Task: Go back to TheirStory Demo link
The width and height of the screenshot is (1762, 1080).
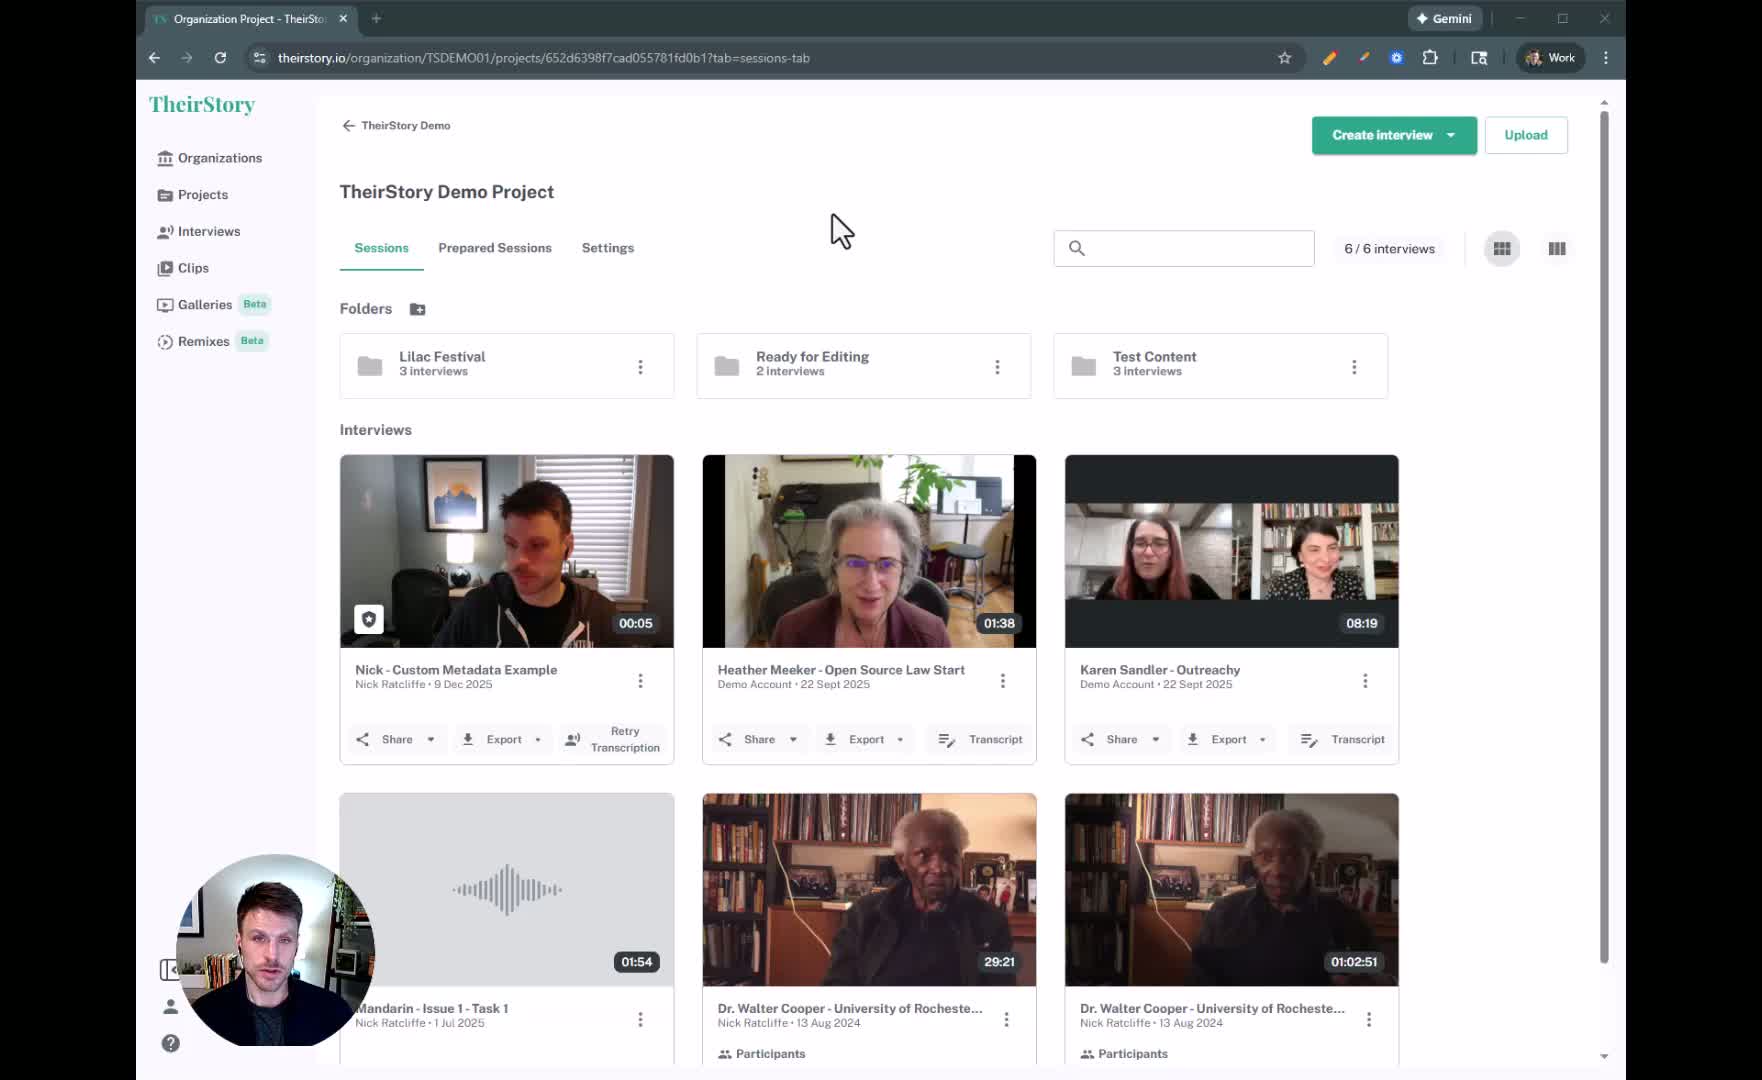Action: [396, 126]
